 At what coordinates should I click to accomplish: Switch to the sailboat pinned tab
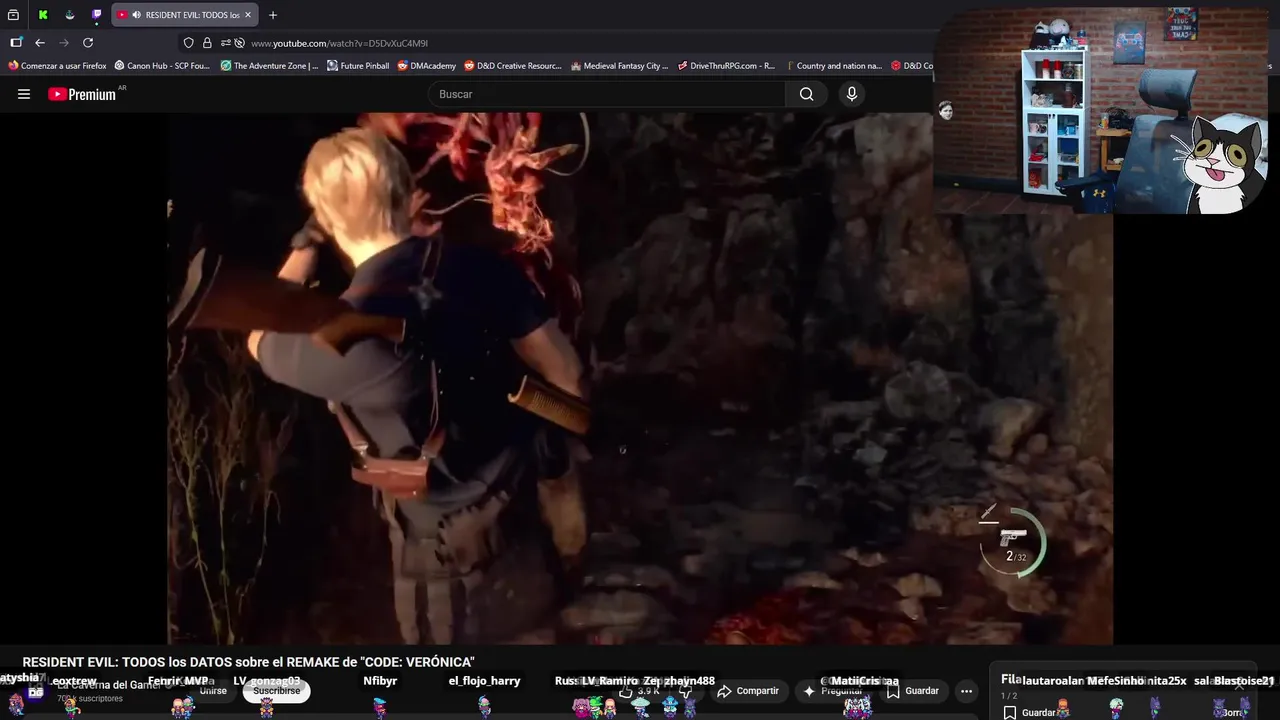click(70, 15)
